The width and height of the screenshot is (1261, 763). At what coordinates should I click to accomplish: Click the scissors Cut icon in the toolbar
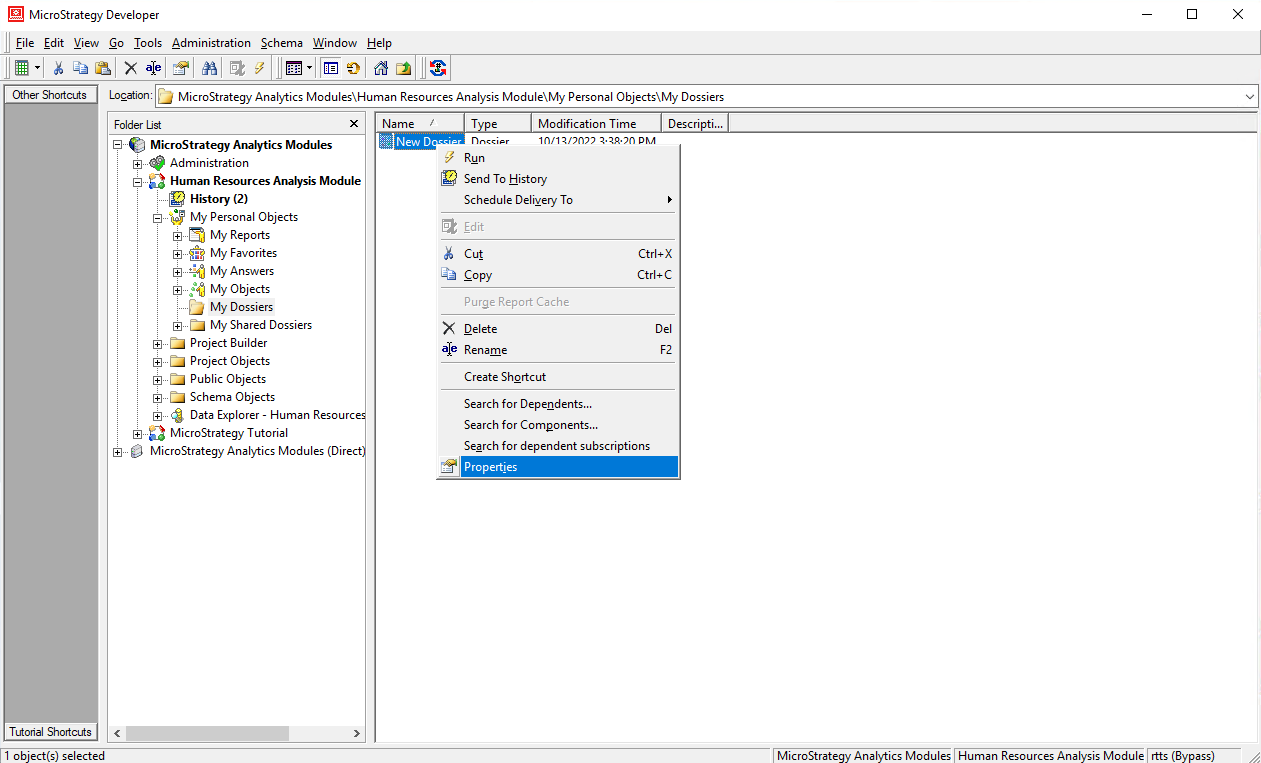point(59,68)
